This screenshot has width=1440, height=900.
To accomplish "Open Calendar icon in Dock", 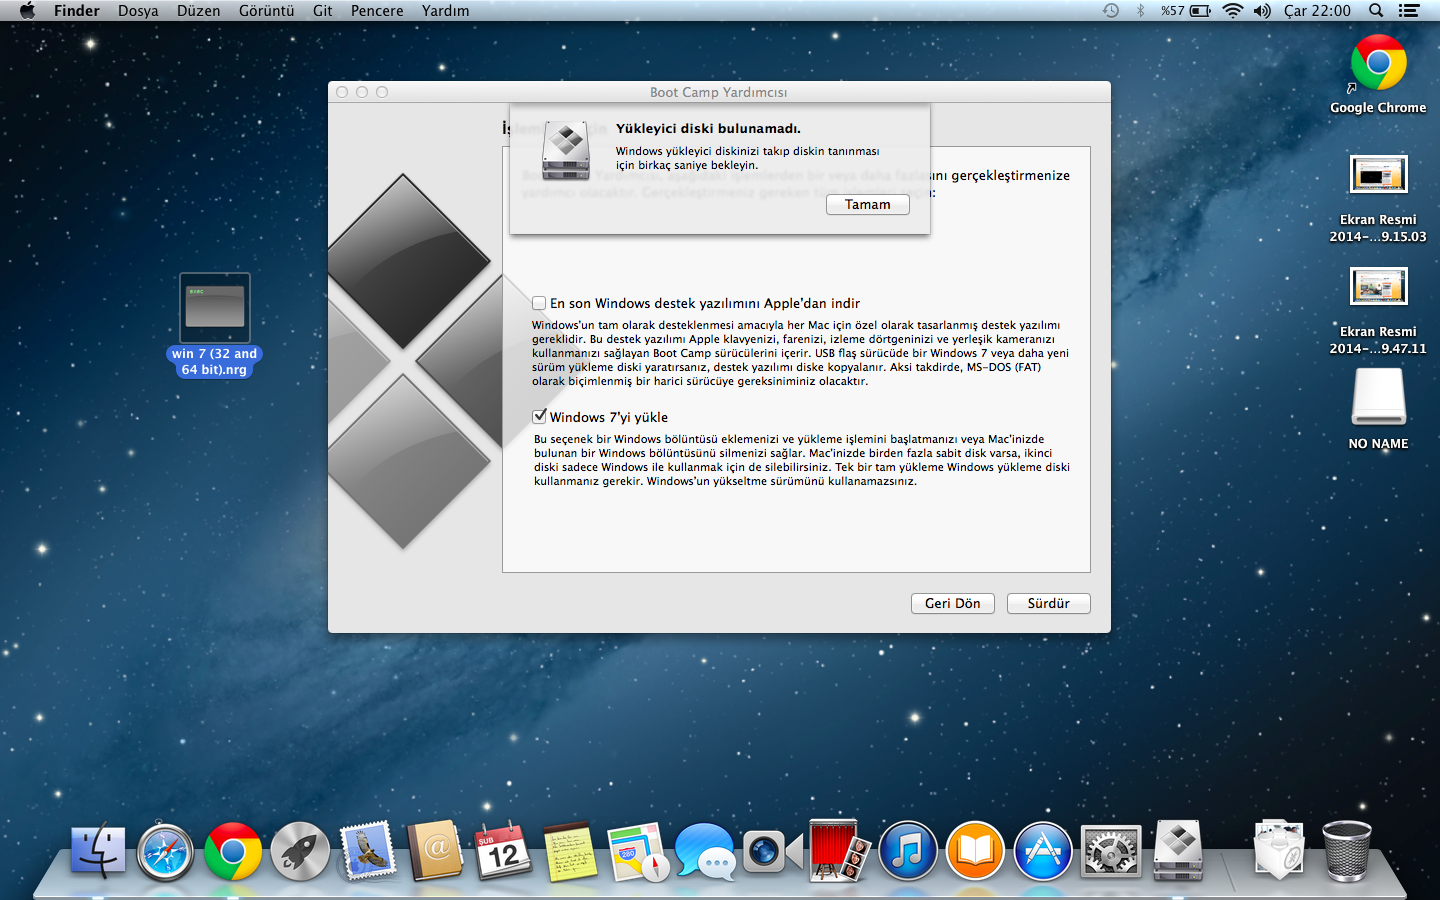I will pyautogui.click(x=502, y=851).
